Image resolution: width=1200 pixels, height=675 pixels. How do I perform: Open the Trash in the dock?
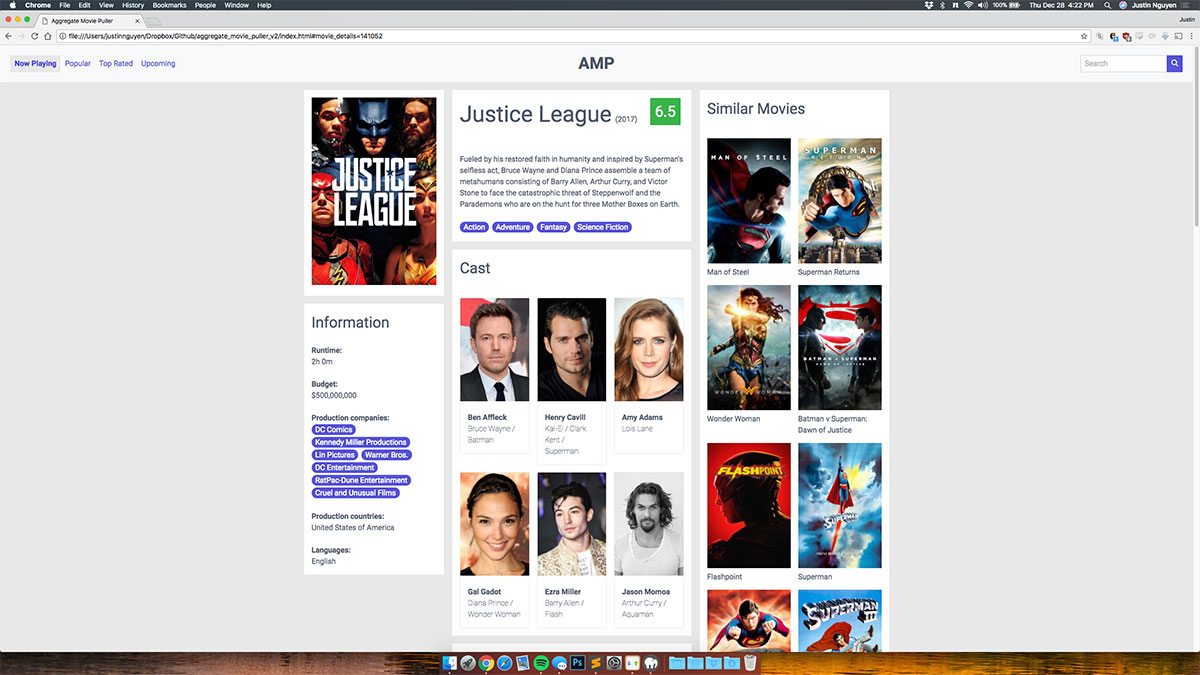(750, 662)
